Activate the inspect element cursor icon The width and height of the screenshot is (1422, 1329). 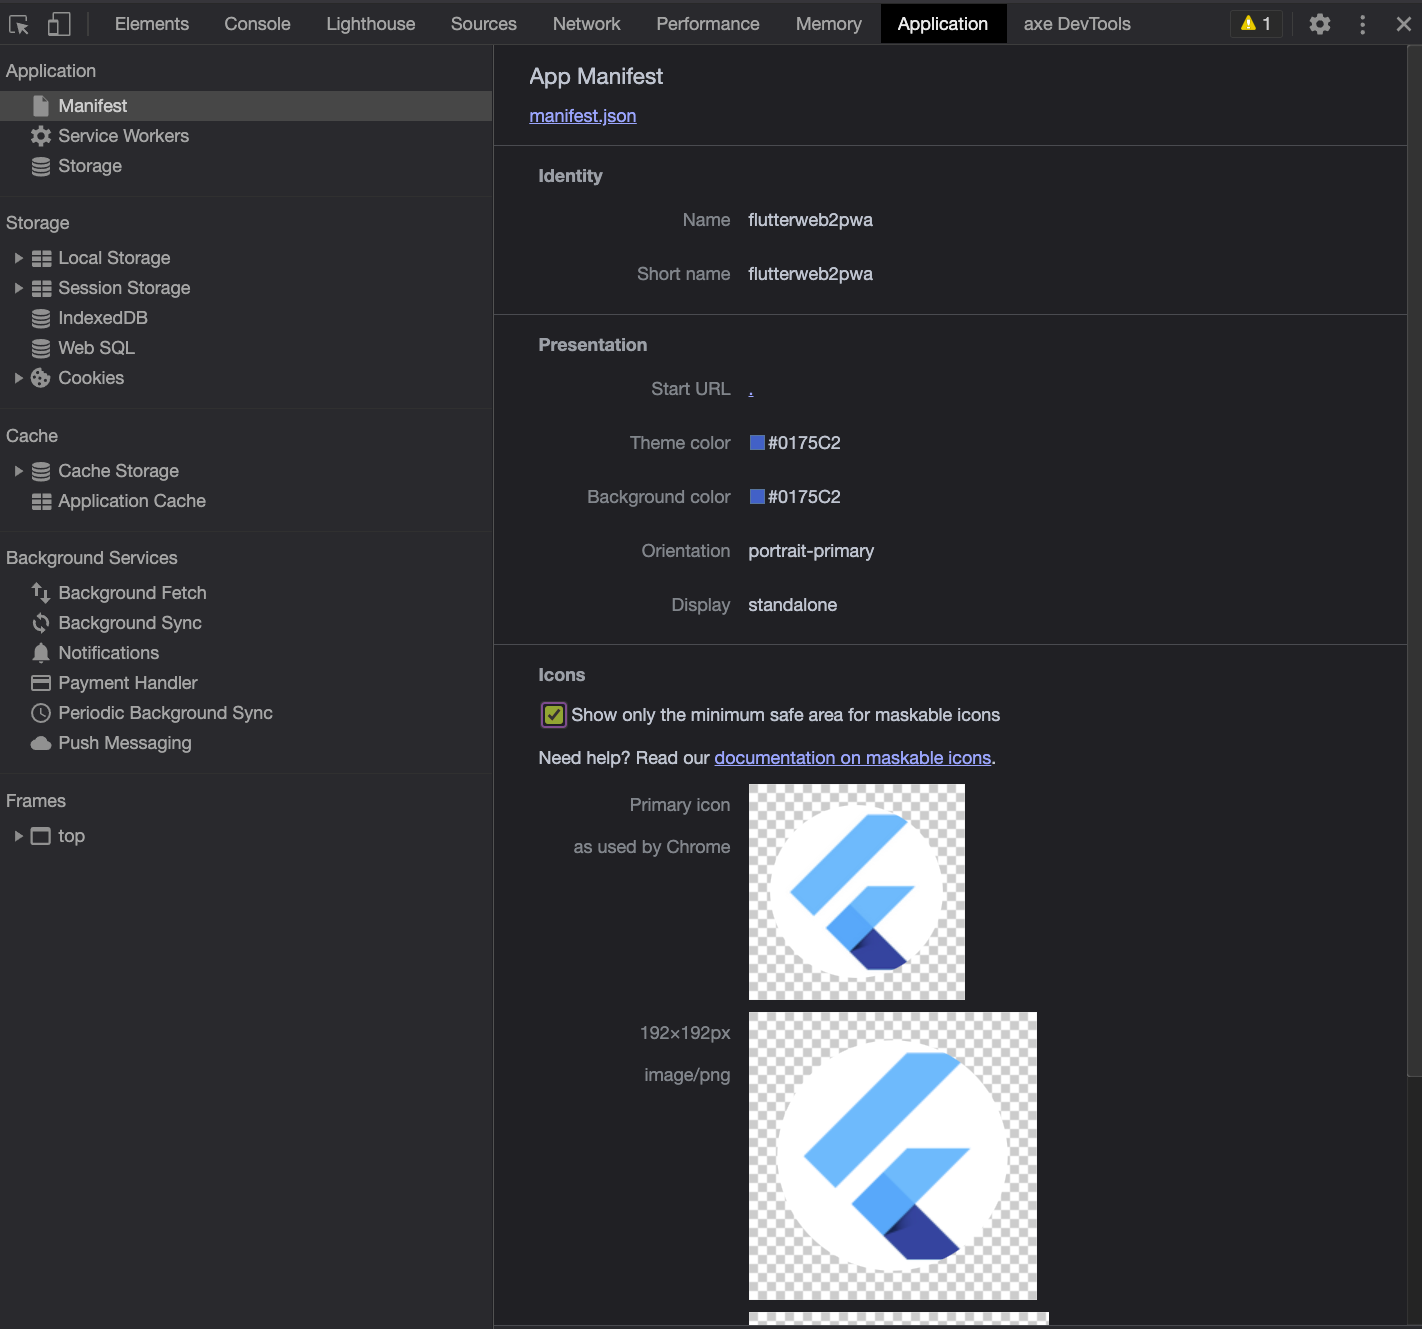[x=19, y=24]
